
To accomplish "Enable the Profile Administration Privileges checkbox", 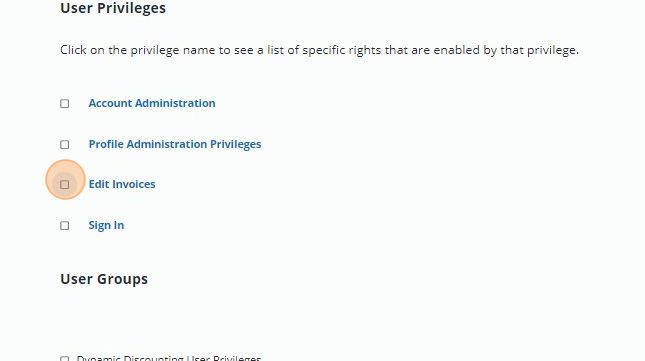I will (x=65, y=145).
